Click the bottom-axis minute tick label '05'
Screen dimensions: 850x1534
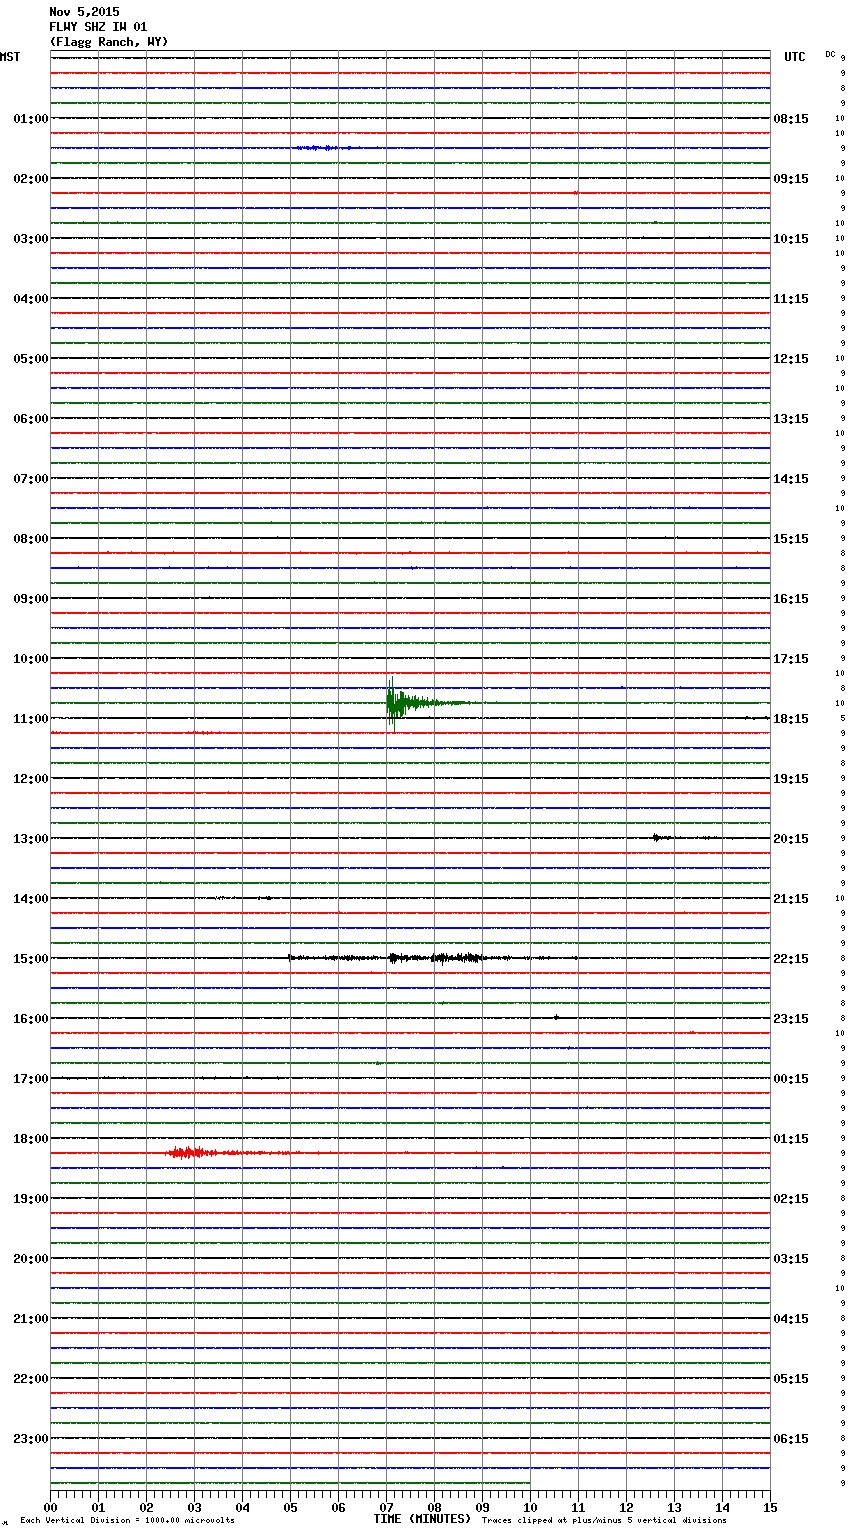[290, 1508]
